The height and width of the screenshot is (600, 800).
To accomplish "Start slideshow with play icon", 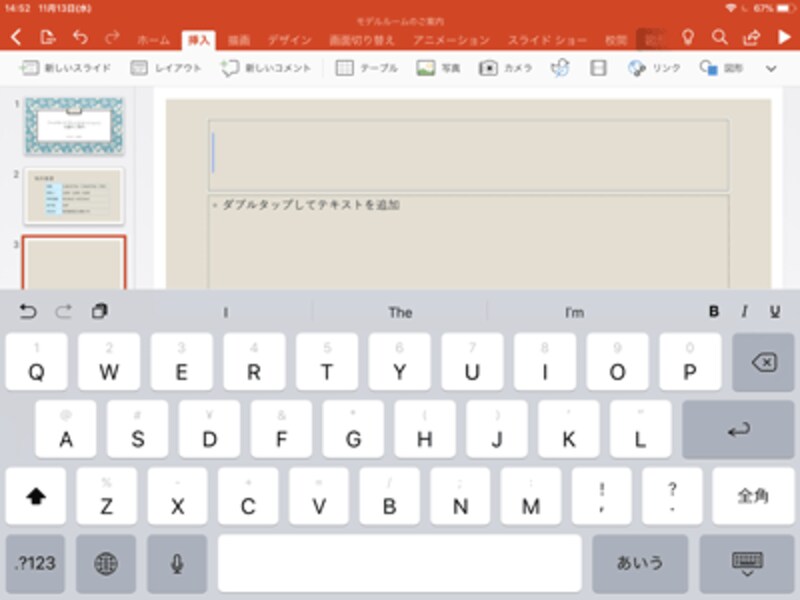I will [784, 37].
